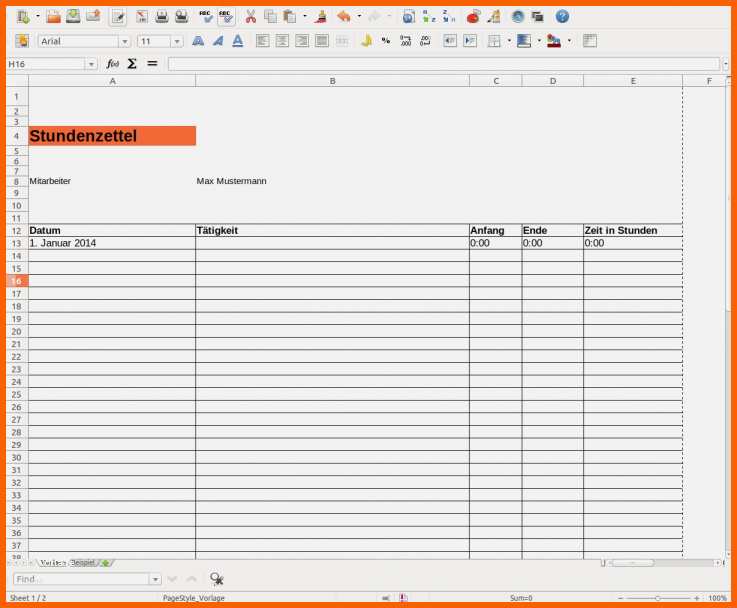Click the New document icon
This screenshot has height=608, width=737.
[23, 17]
